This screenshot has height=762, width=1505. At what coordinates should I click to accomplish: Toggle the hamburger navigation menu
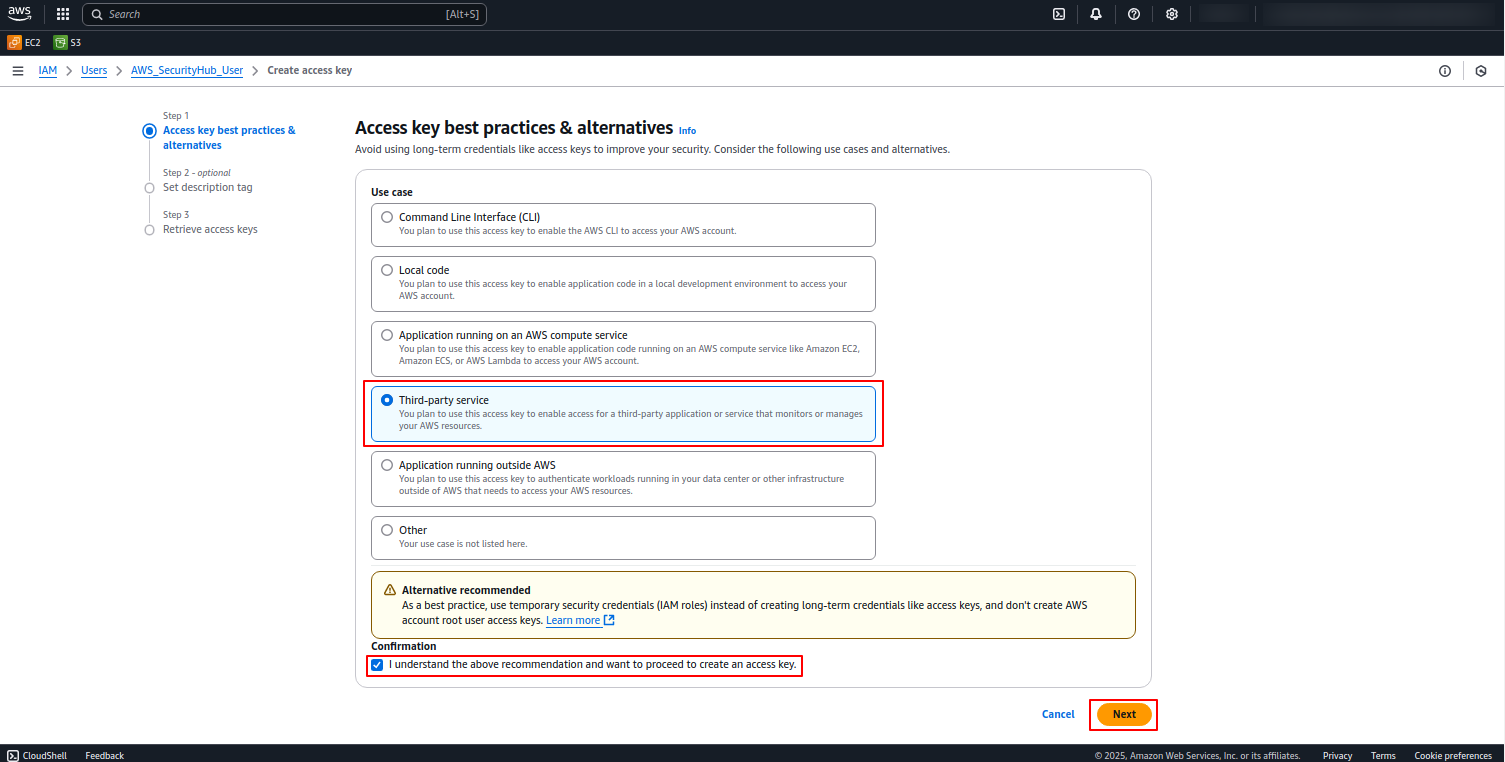18,71
